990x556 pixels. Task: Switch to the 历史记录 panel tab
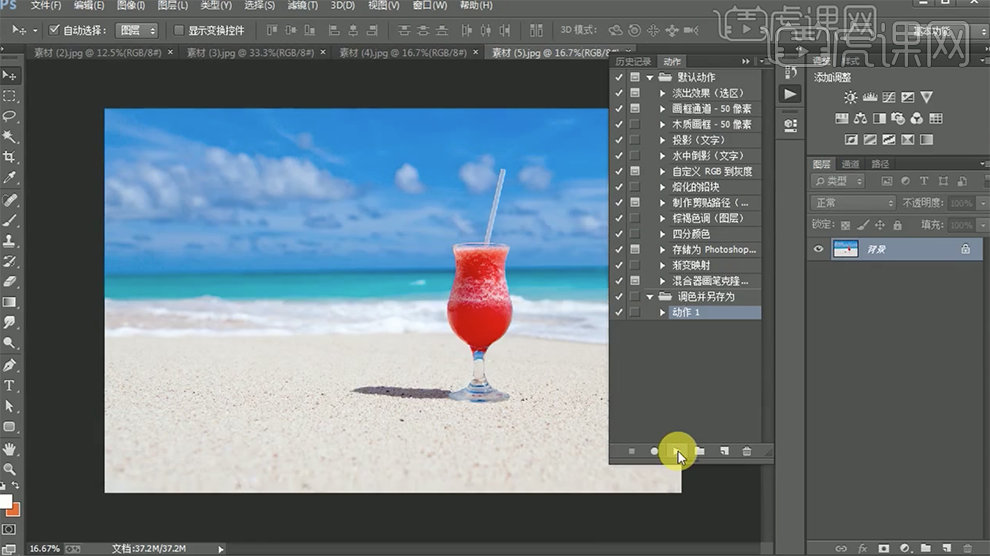(x=633, y=62)
